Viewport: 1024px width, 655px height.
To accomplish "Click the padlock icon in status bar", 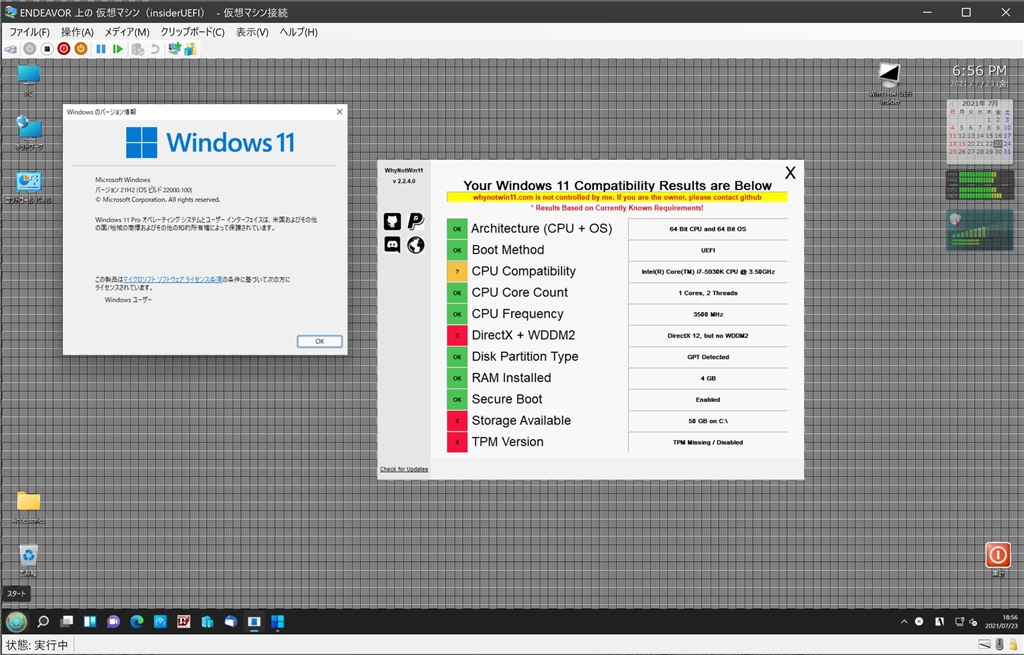I will coord(1014,645).
